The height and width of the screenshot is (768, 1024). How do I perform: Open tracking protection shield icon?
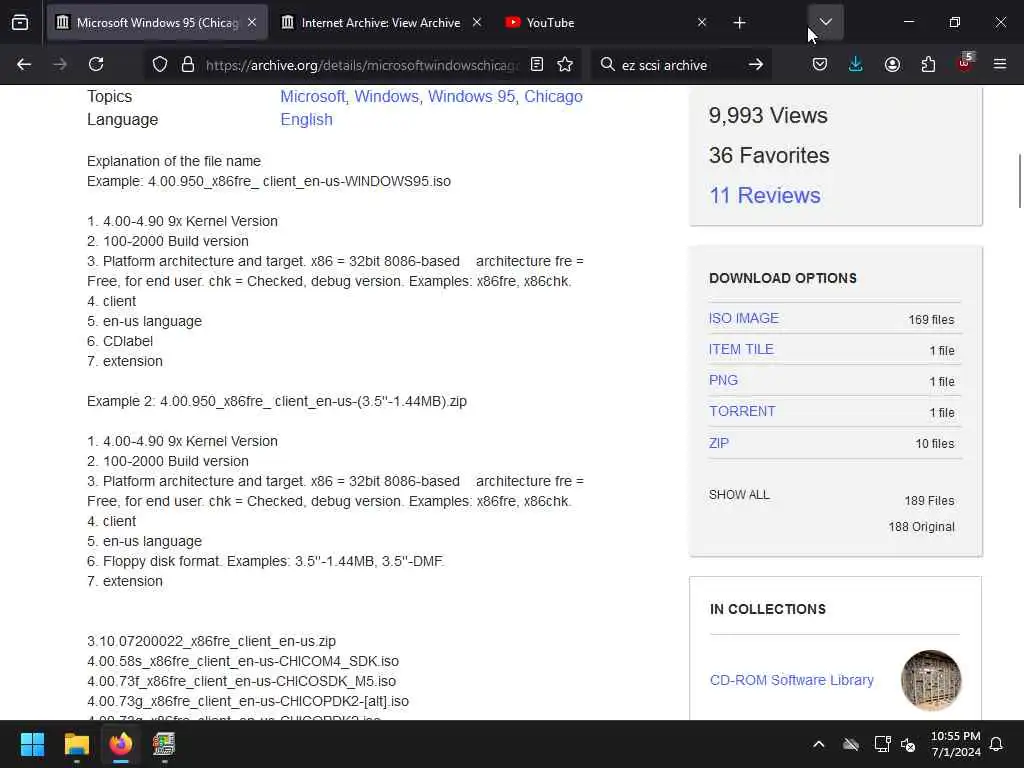160,64
